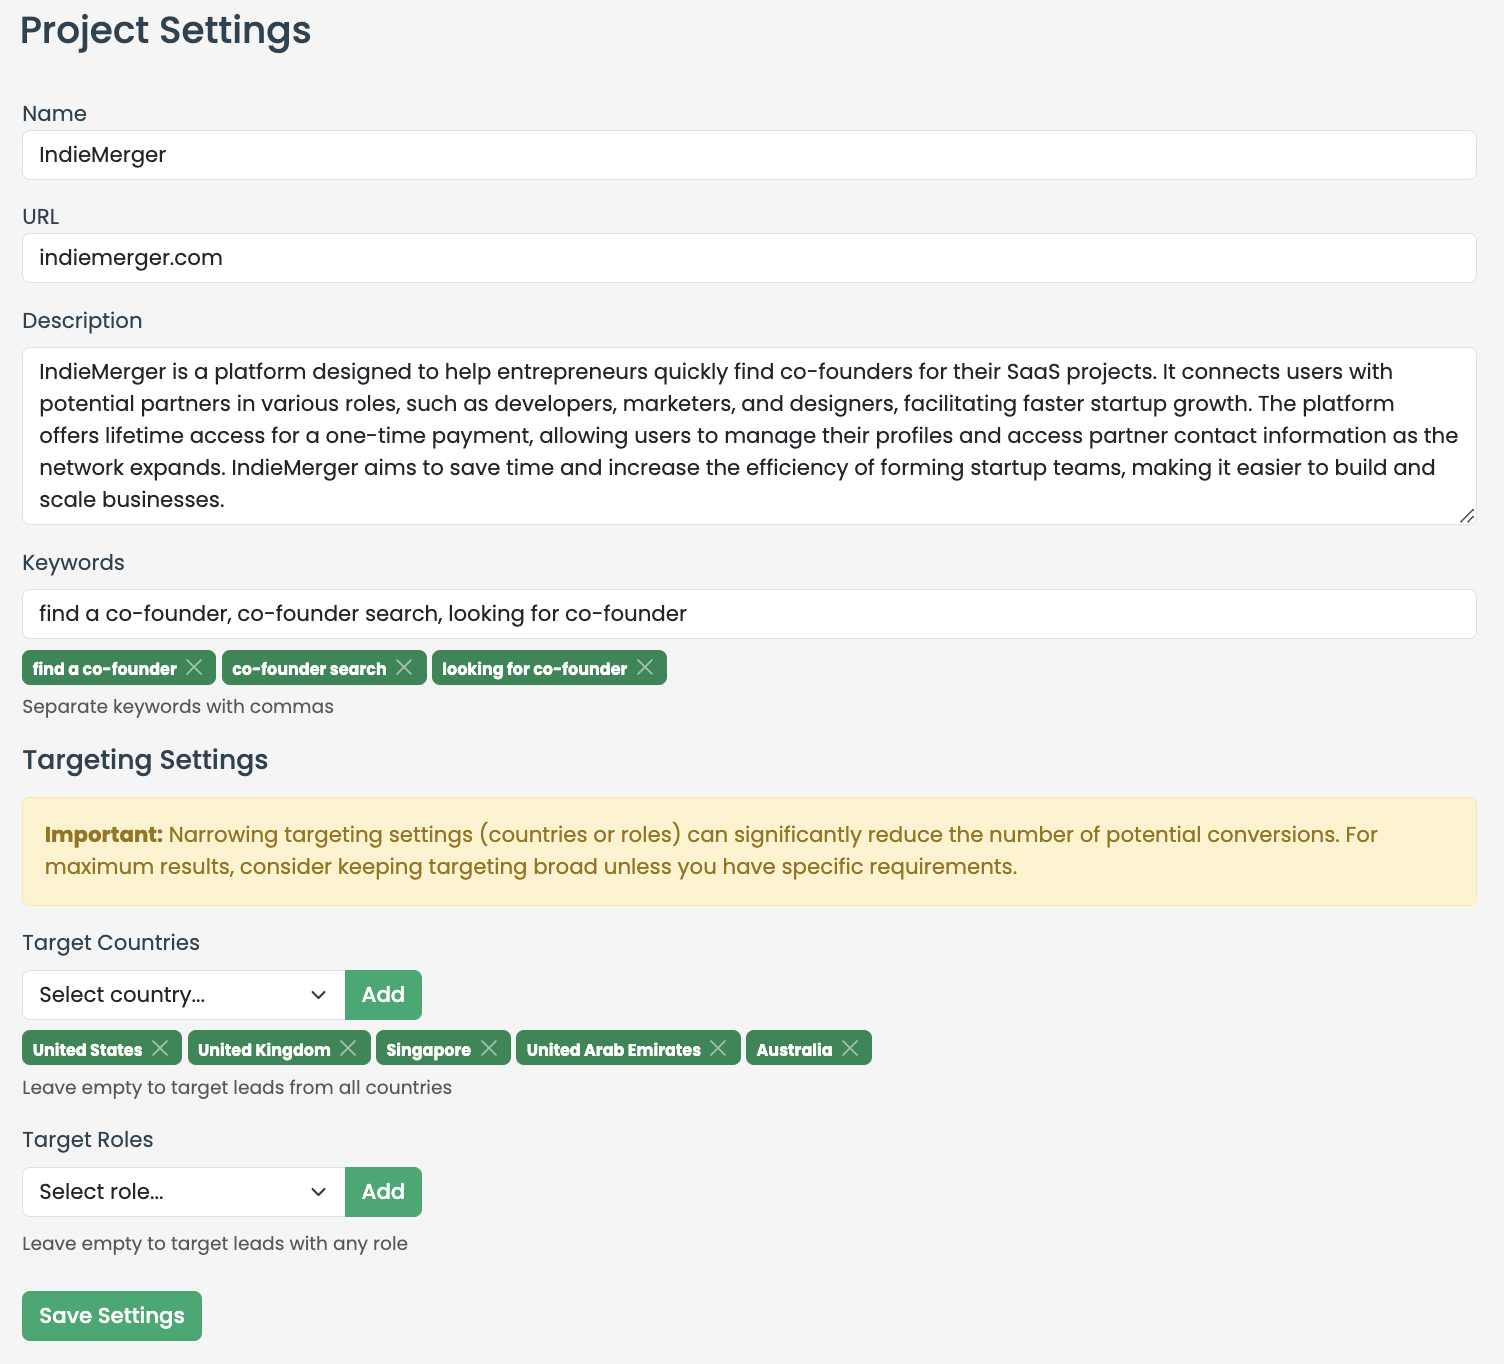Remove the 'co-founder search' keyword tag
1504x1364 pixels.
click(x=405, y=667)
